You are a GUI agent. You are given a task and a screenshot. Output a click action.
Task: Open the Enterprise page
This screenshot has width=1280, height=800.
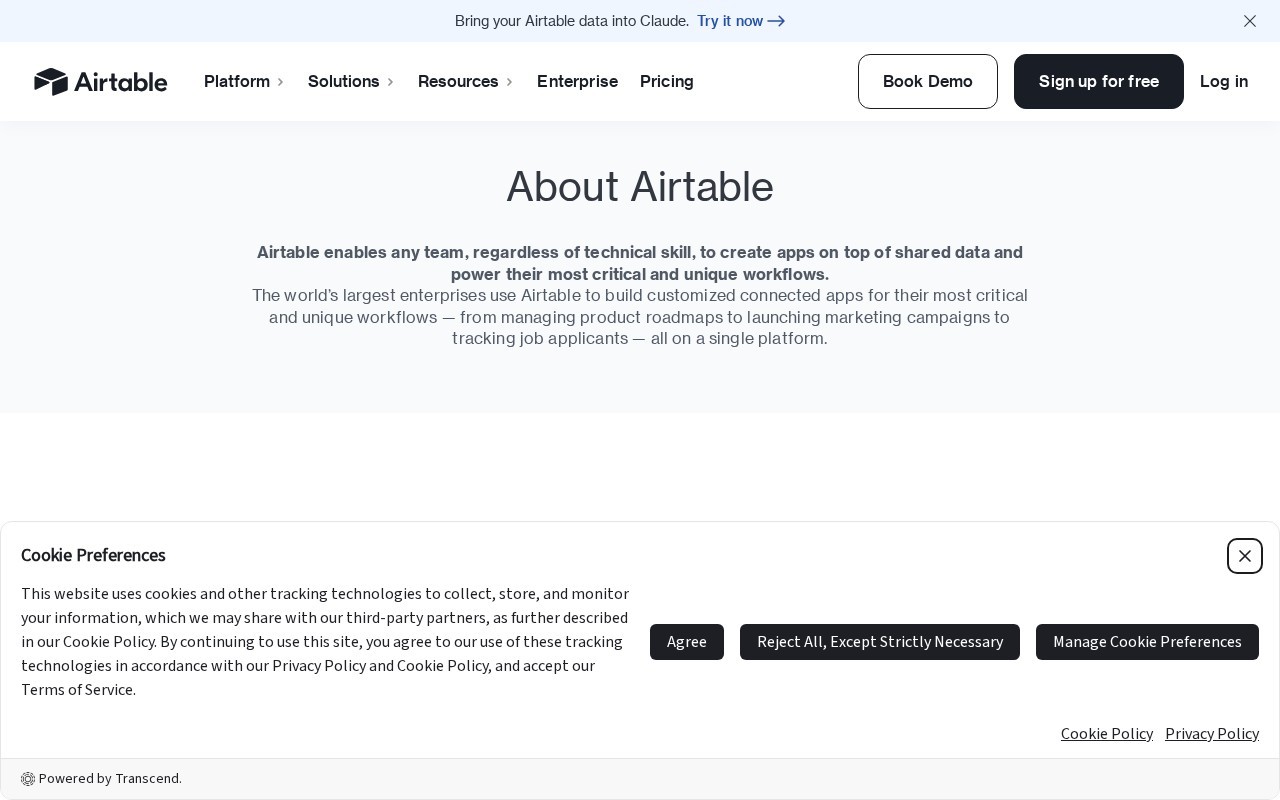(577, 82)
